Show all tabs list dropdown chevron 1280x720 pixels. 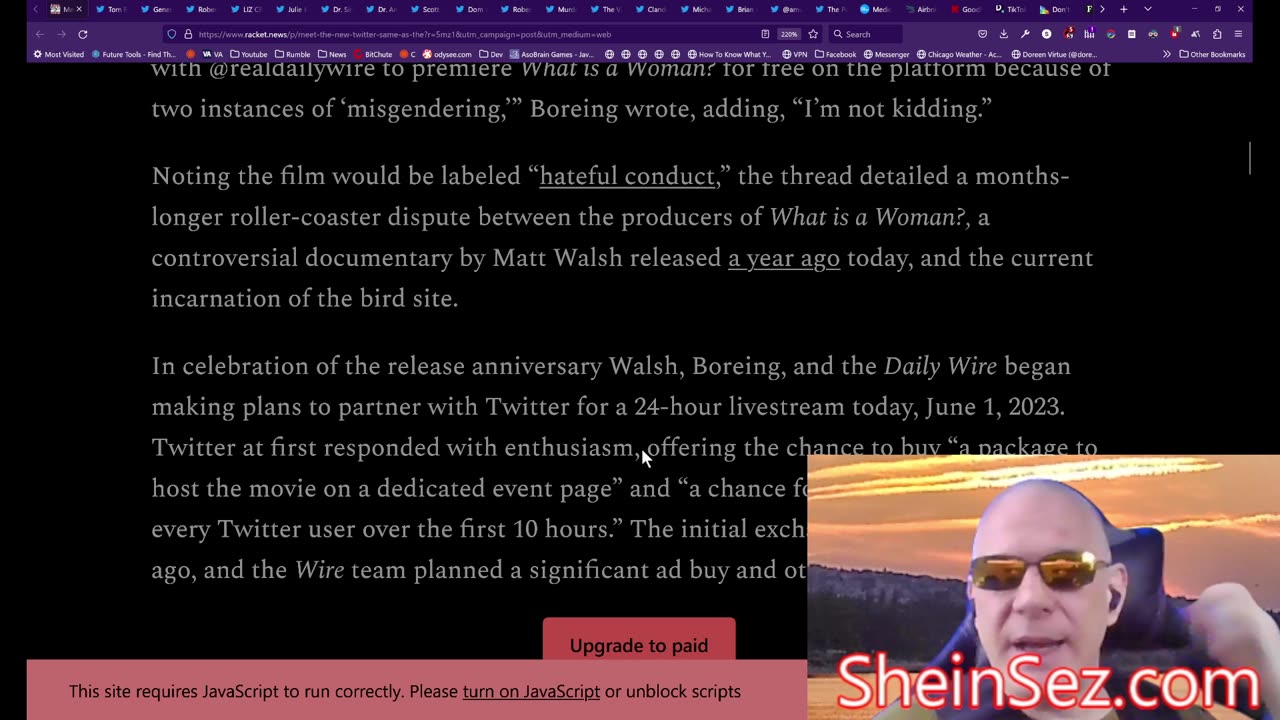pos(1147,9)
